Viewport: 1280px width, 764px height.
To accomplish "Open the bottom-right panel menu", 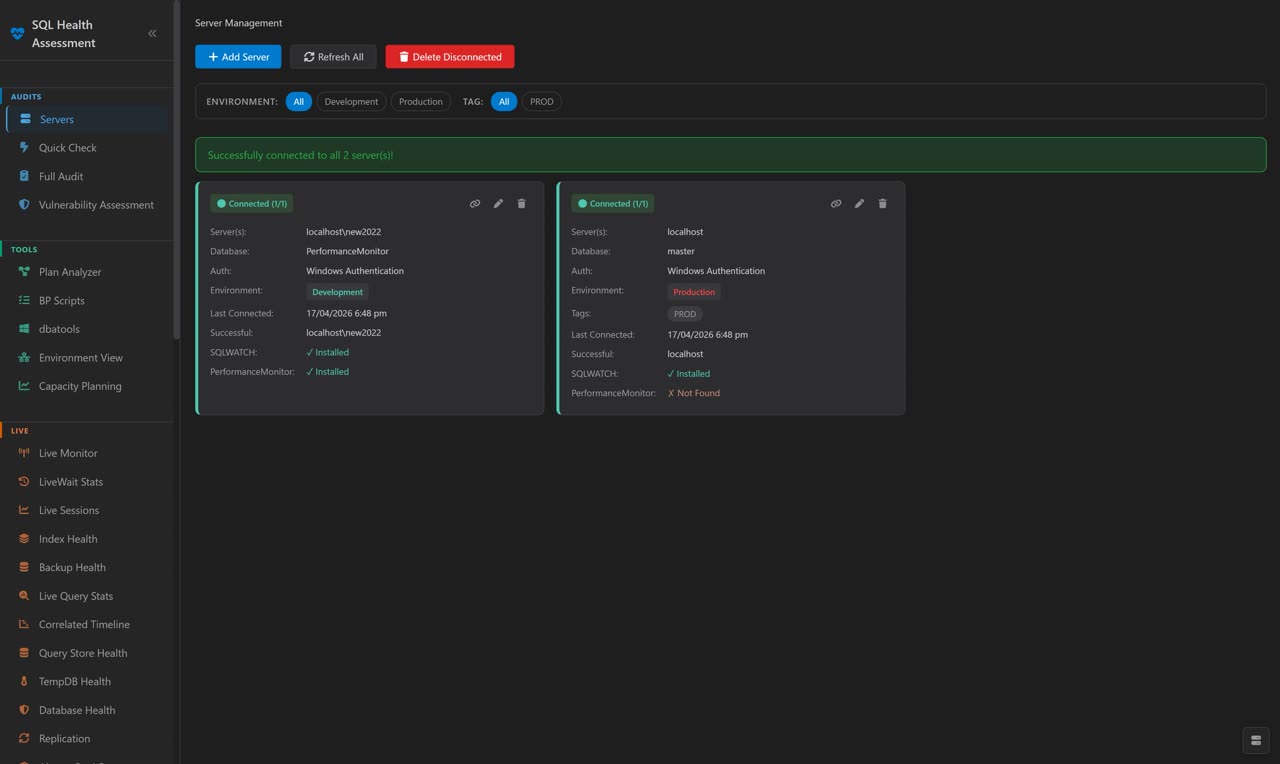I will (1255, 740).
